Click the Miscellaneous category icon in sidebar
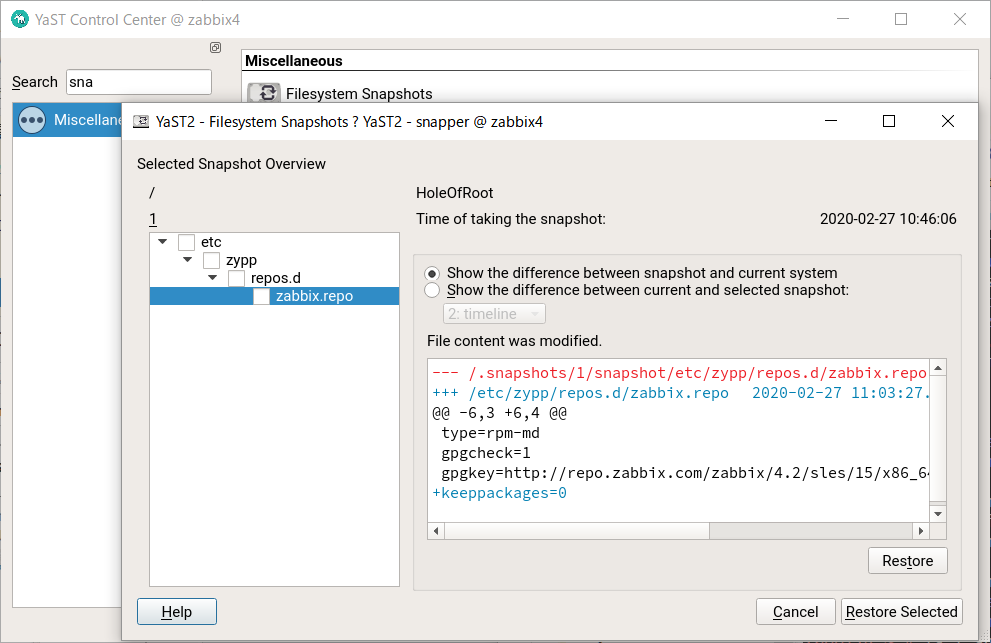The image size is (991, 643). 32,119
